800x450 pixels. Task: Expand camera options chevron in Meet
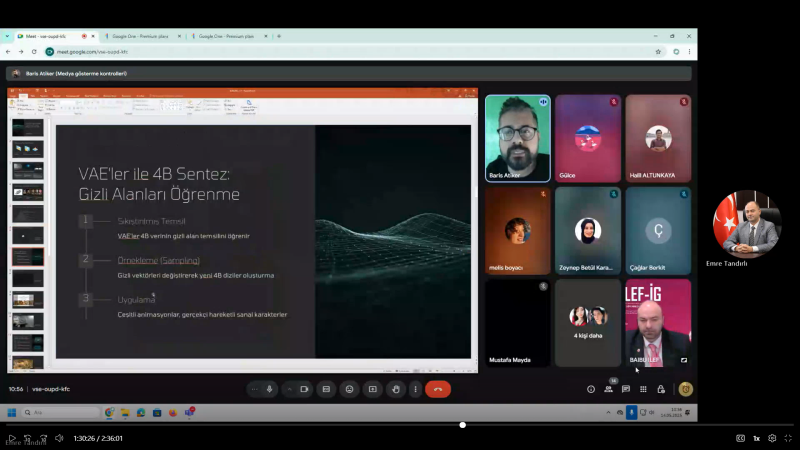[x=289, y=389]
